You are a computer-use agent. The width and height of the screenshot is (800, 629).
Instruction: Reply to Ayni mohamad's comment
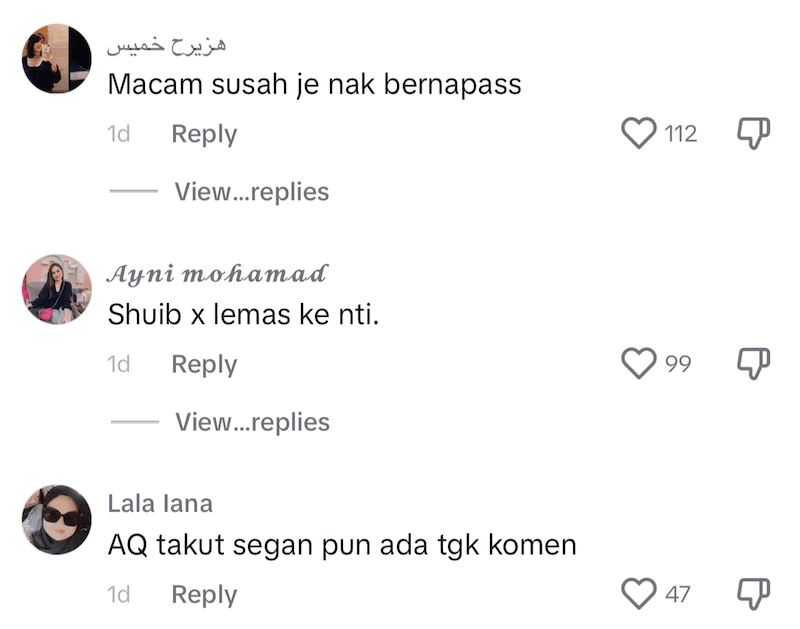[204, 364]
